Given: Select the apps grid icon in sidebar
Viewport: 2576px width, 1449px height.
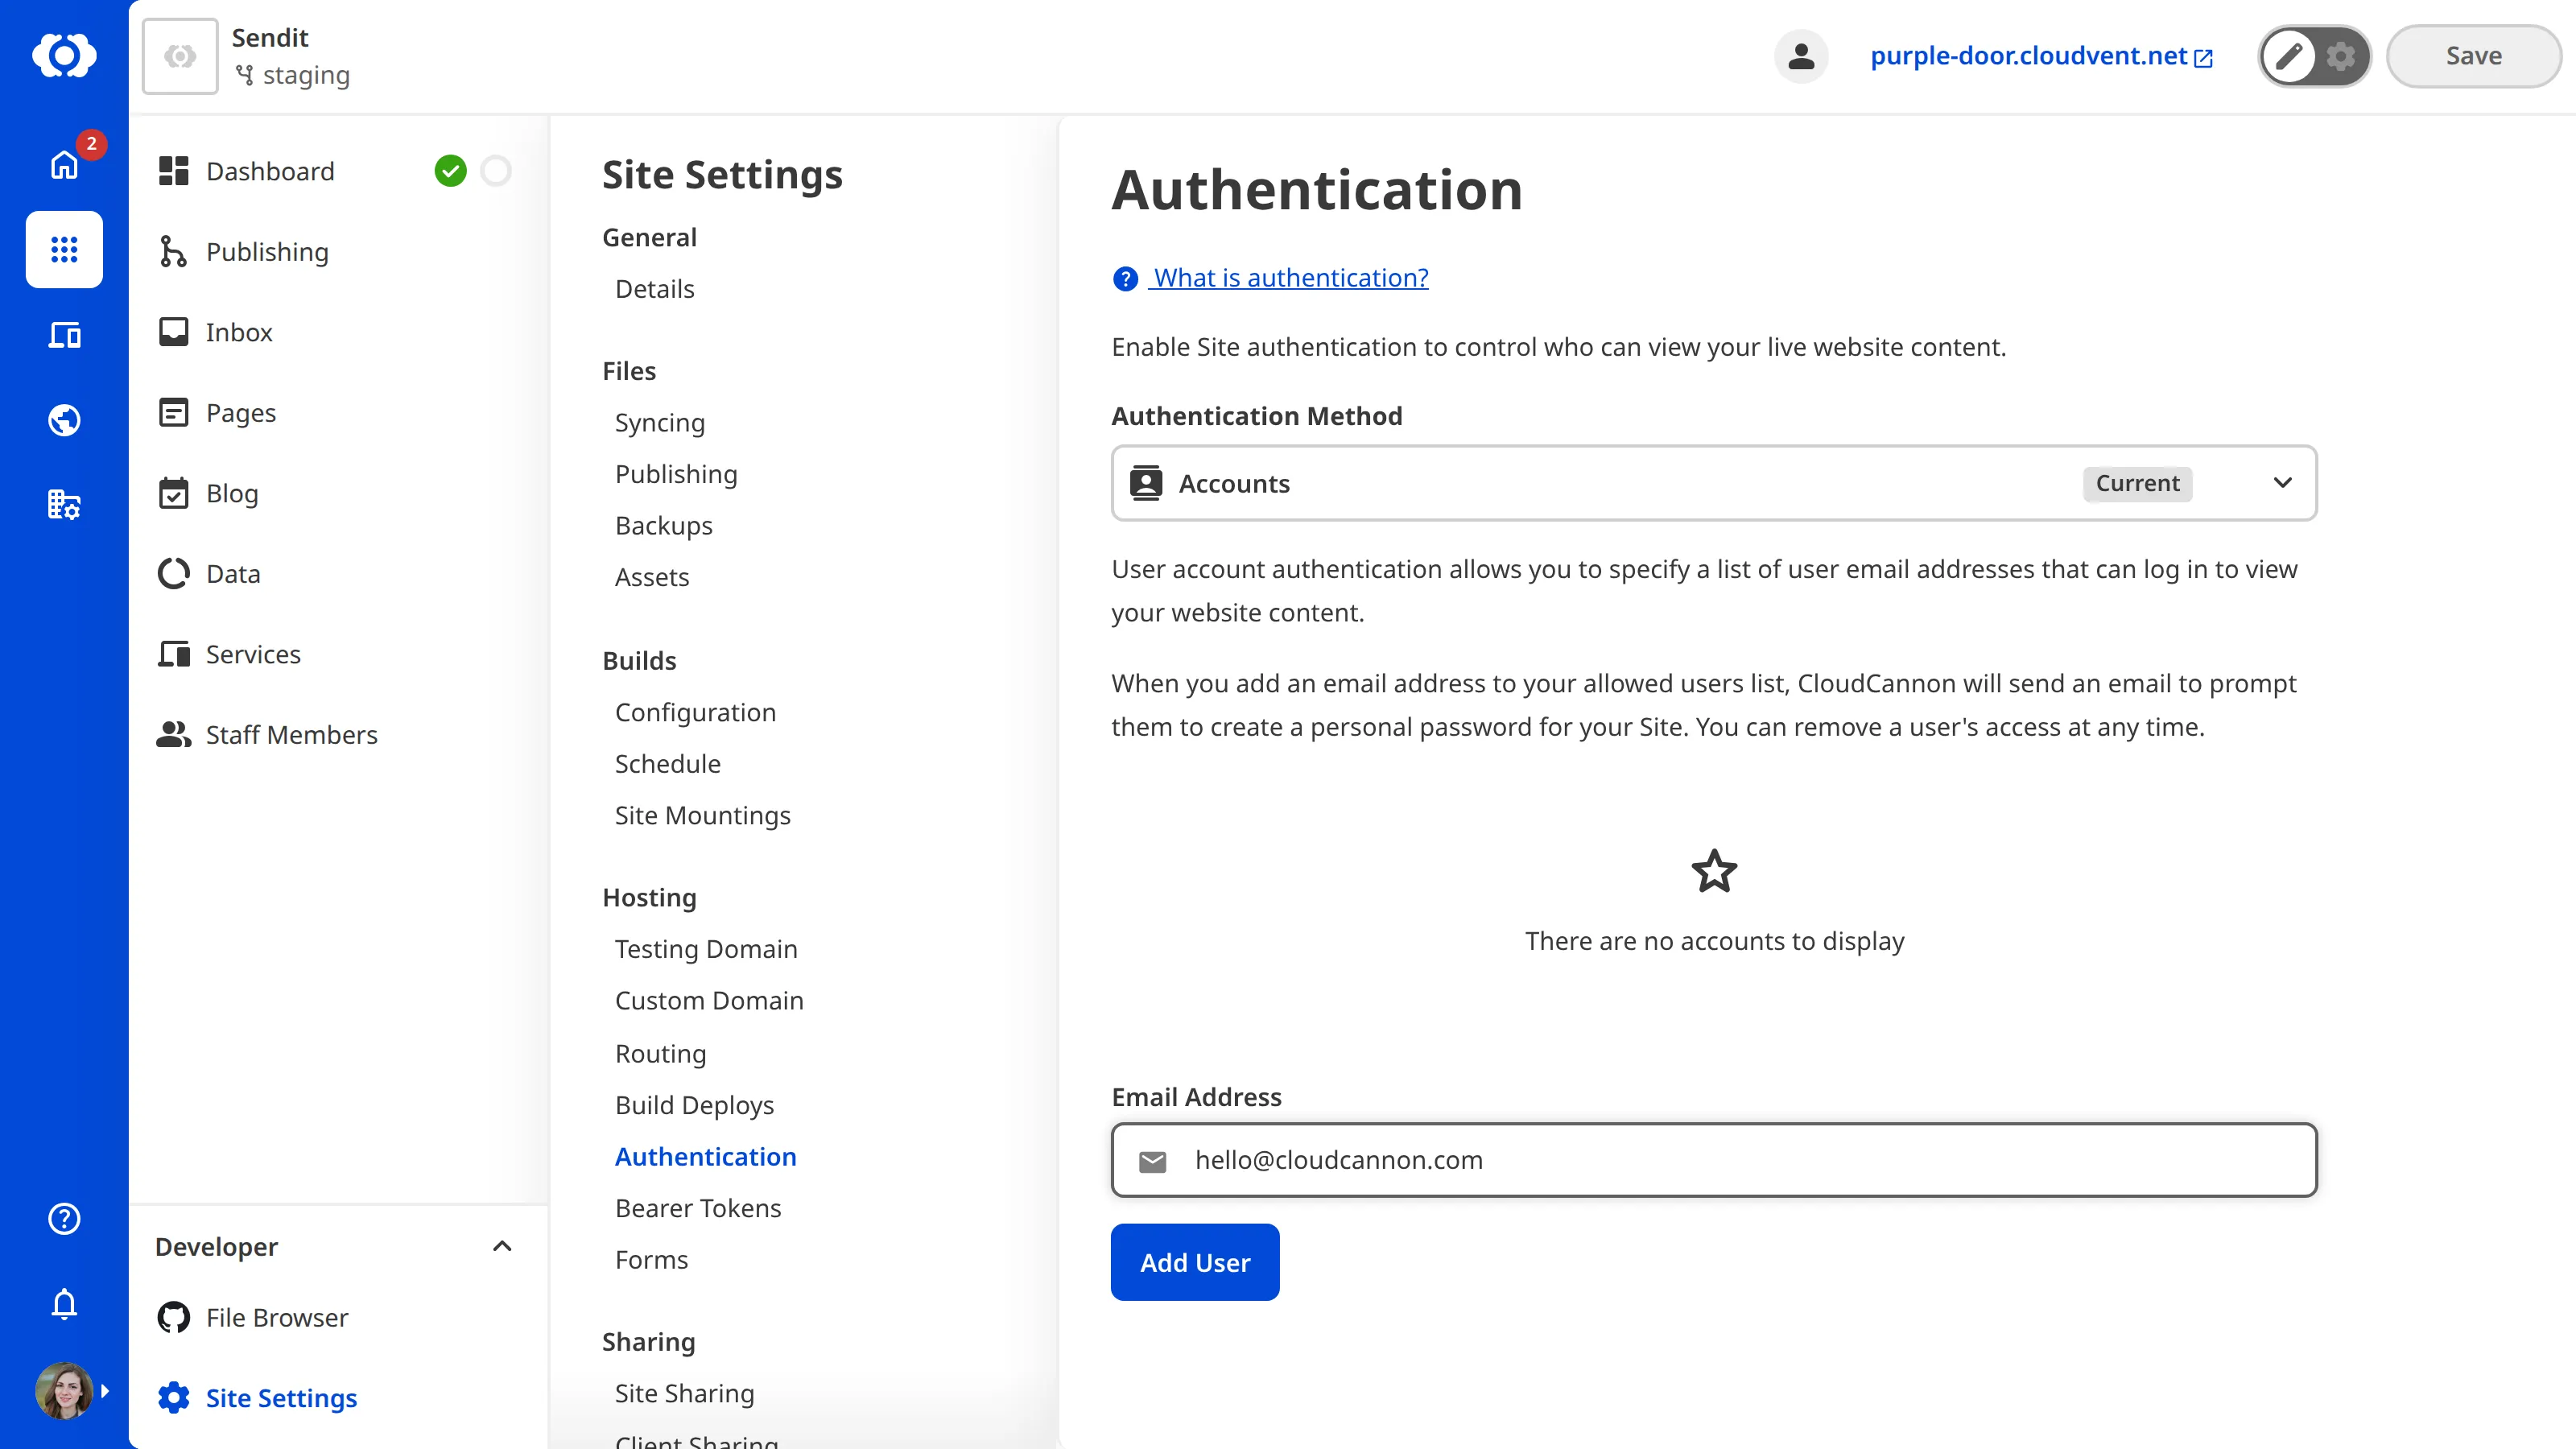Looking at the screenshot, I should [64, 249].
